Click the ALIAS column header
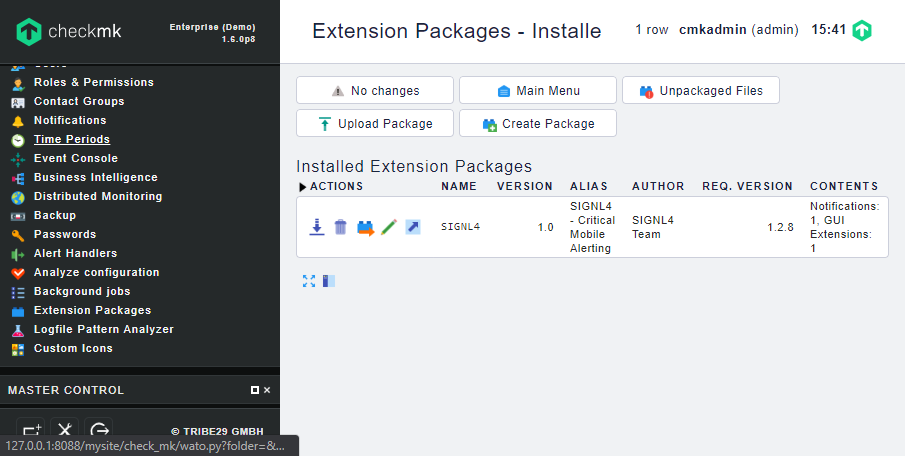This screenshot has width=905, height=456. point(589,186)
